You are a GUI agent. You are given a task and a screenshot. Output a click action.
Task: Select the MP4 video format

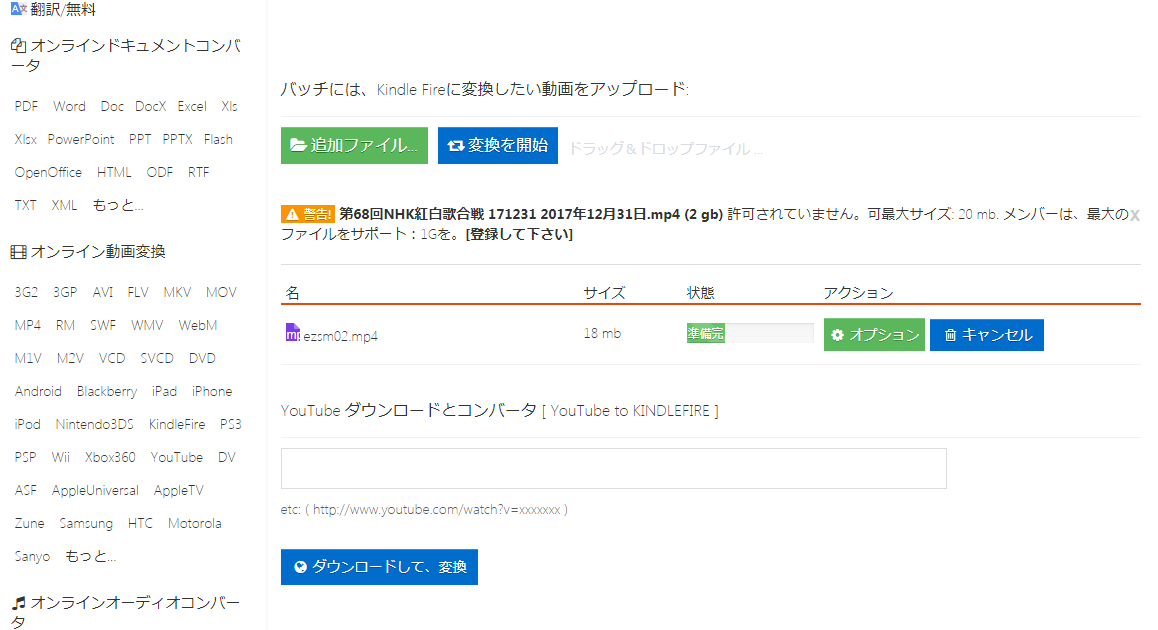(x=27, y=325)
